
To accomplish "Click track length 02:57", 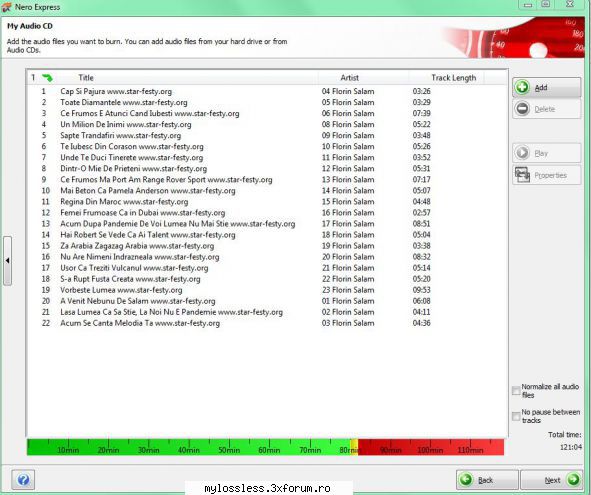I will [x=421, y=213].
